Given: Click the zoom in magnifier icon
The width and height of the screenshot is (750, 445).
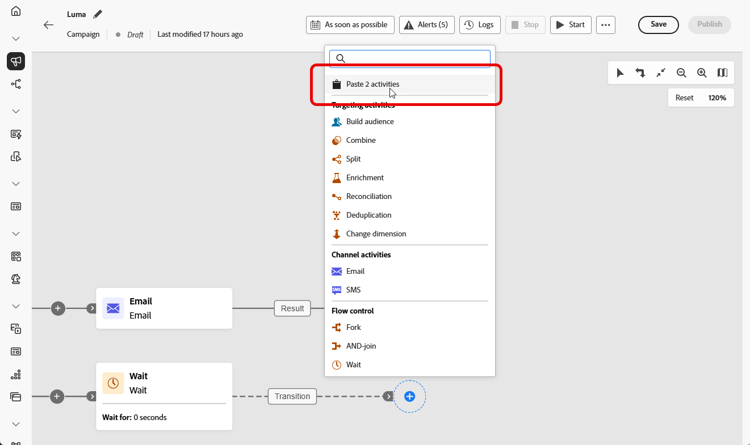Looking at the screenshot, I should coord(702,73).
